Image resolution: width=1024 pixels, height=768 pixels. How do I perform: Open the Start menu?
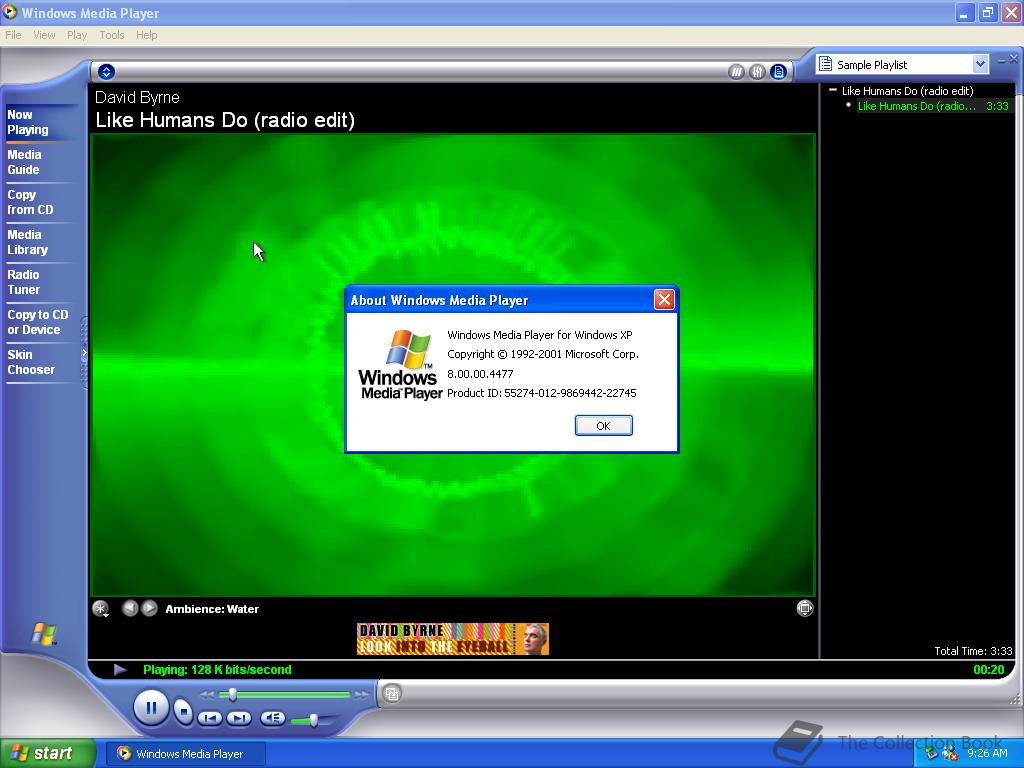(48, 753)
